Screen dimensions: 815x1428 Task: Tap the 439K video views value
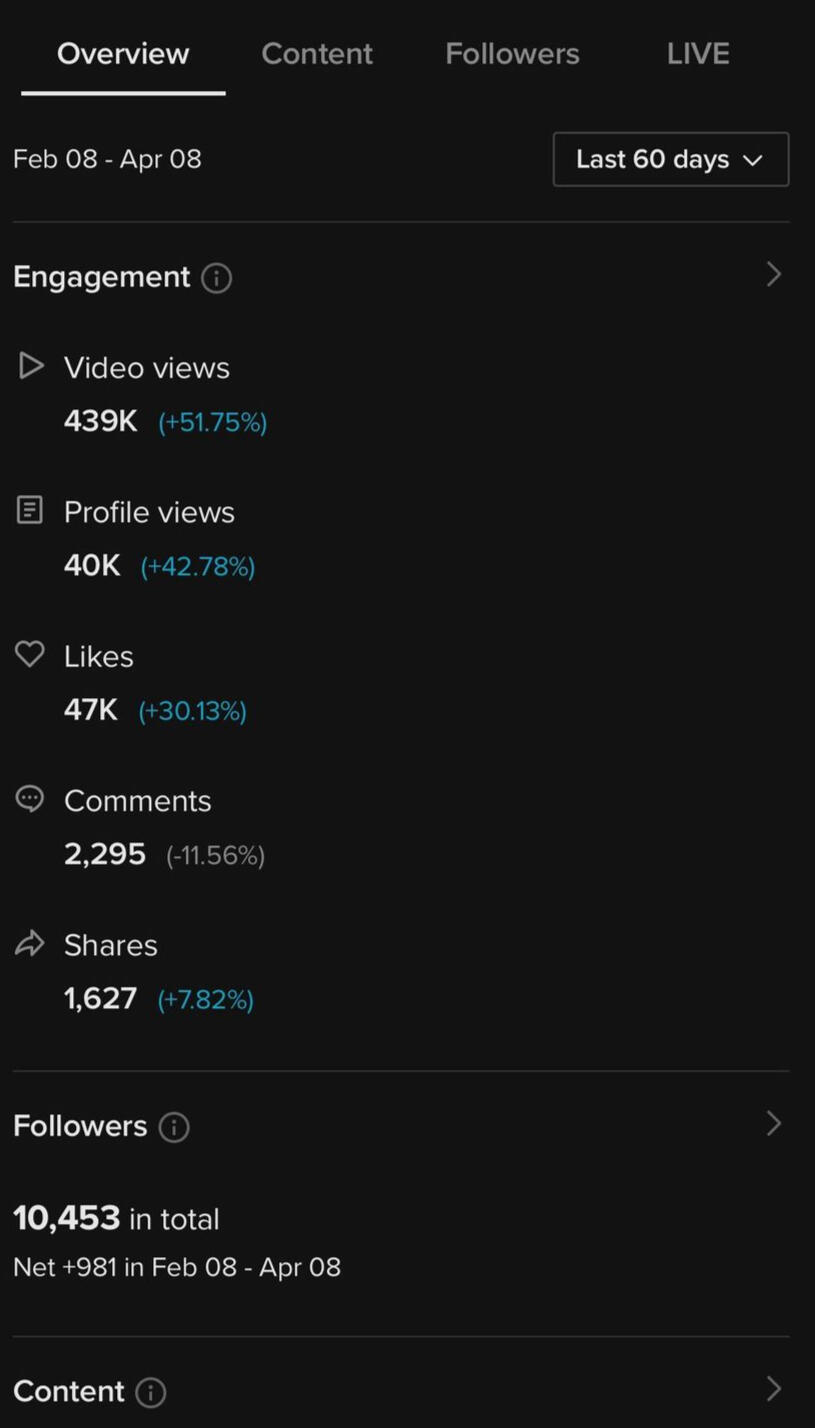[101, 422]
